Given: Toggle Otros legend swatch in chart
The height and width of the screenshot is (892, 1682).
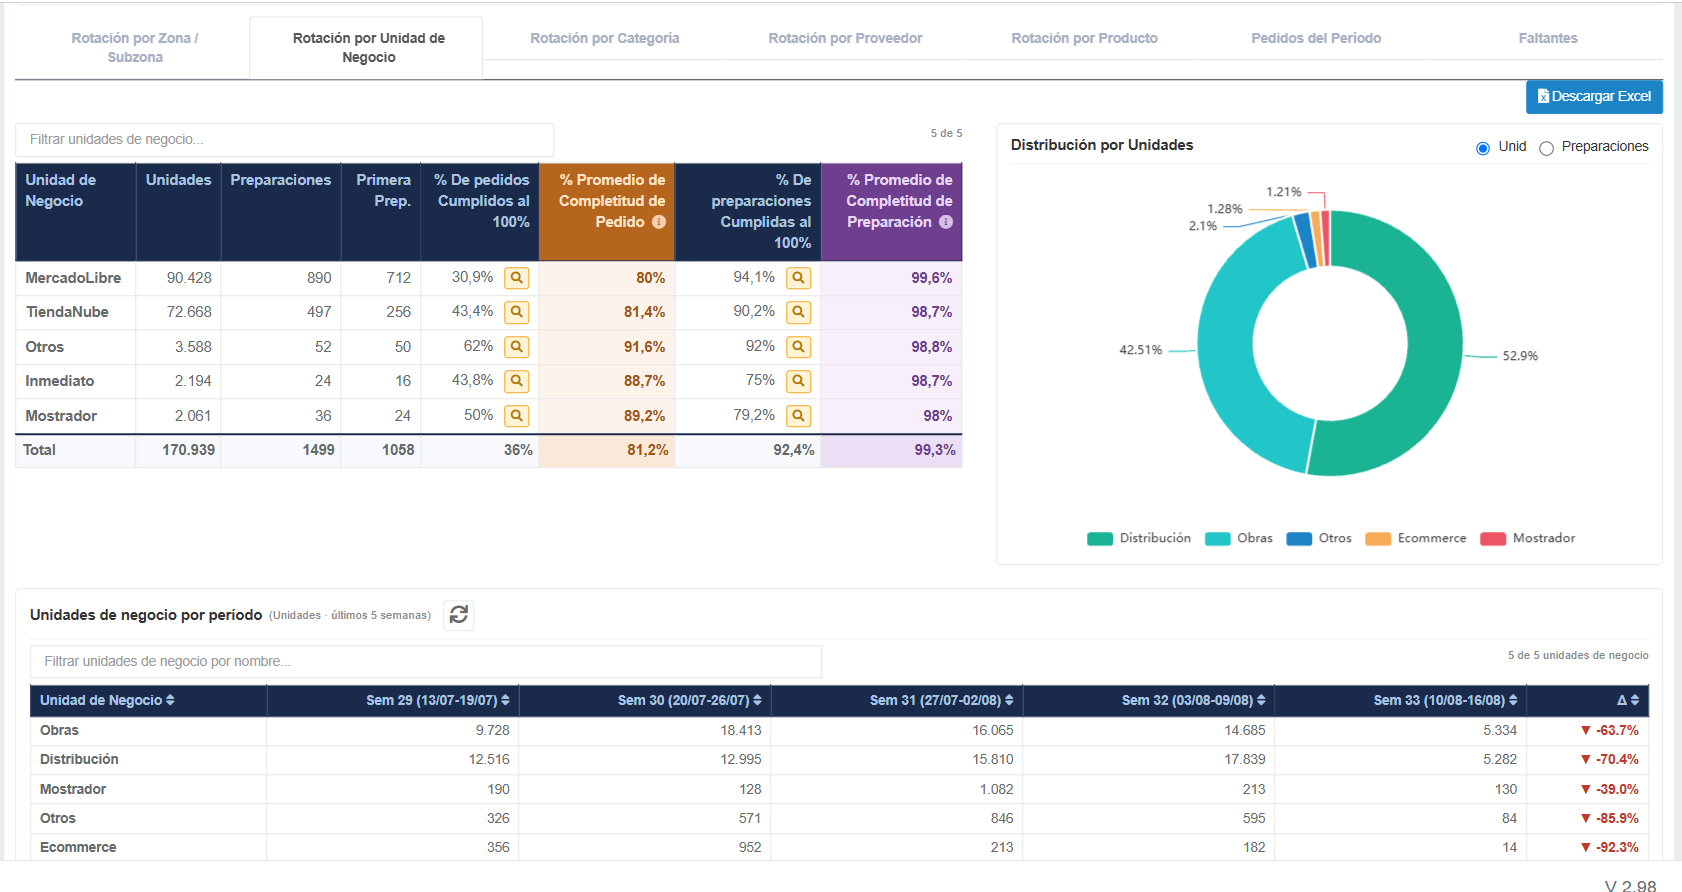Looking at the screenshot, I should point(1299,539).
